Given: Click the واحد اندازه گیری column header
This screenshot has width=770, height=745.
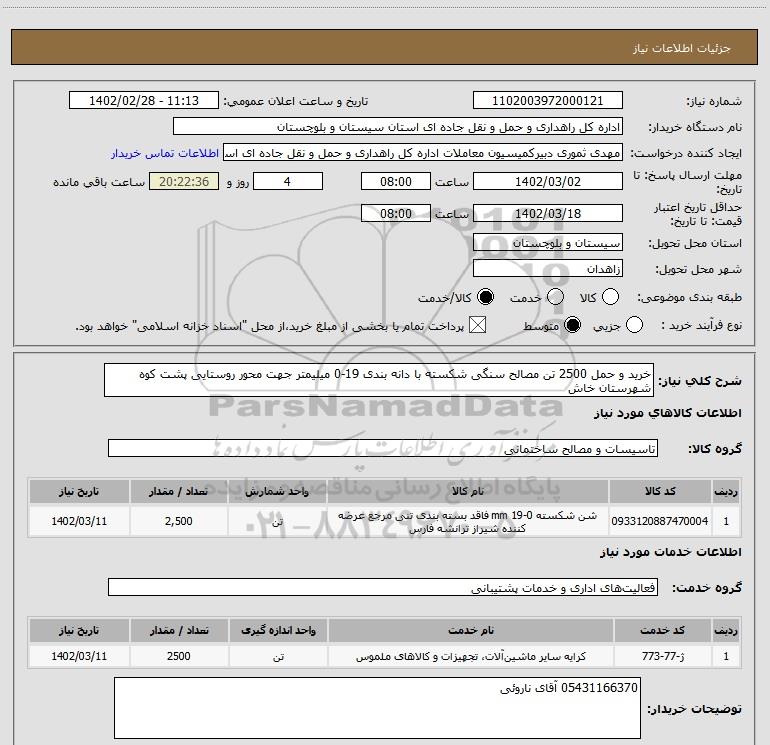Looking at the screenshot, I should click(278, 630).
